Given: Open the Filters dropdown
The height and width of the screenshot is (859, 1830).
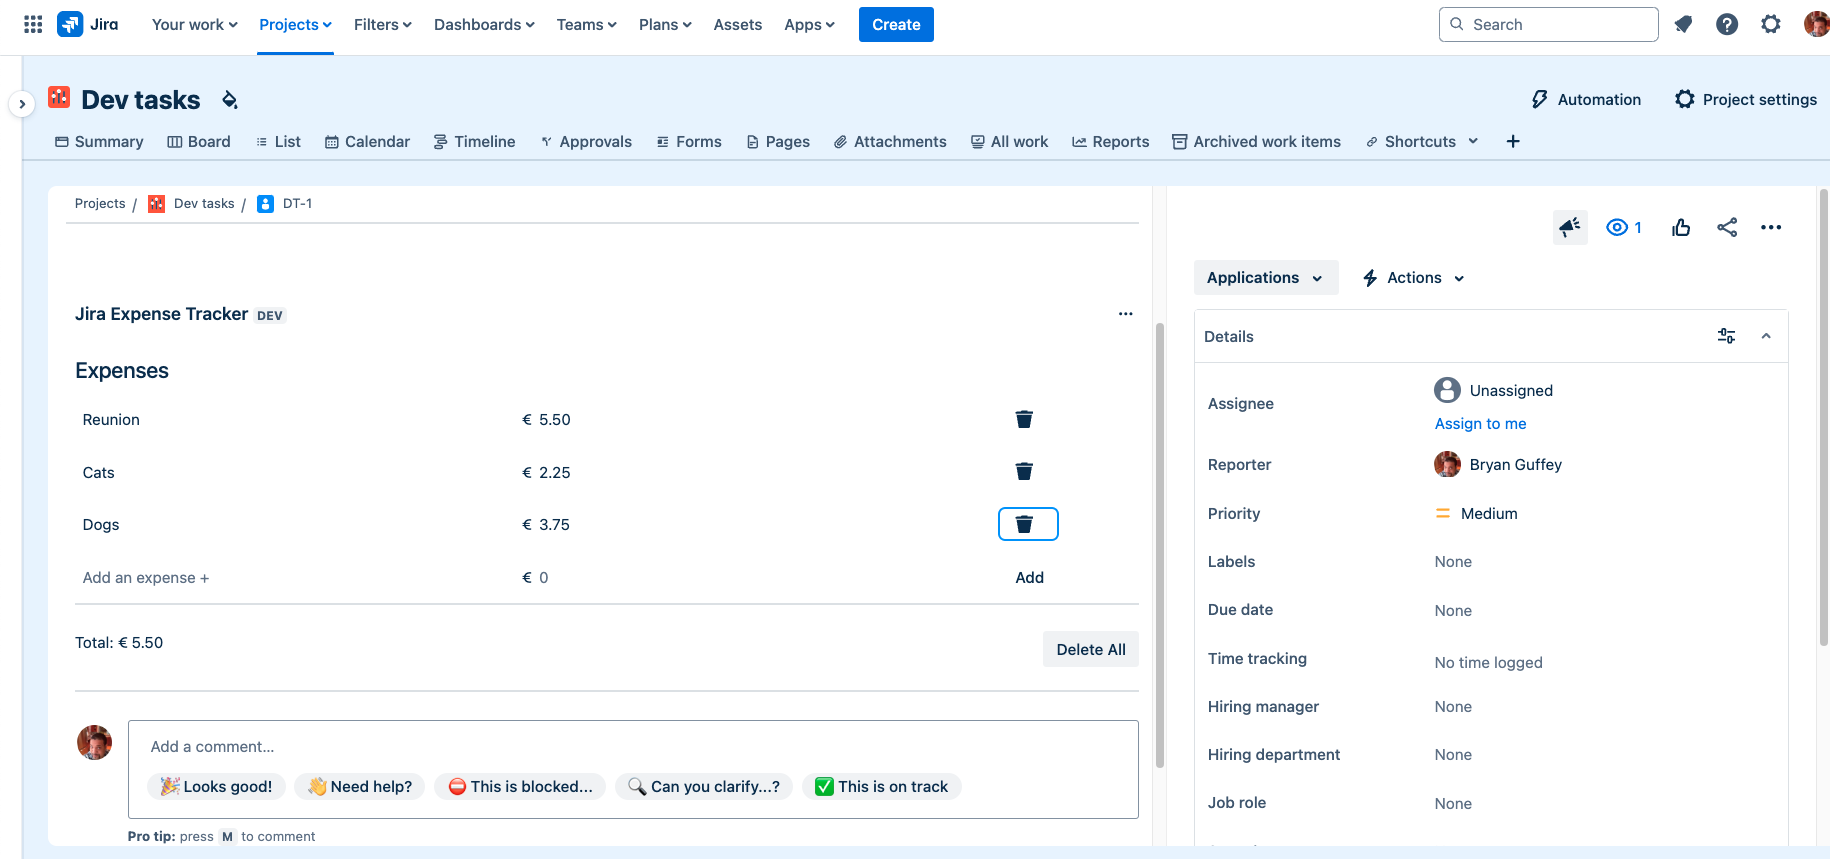Looking at the screenshot, I should point(383,24).
